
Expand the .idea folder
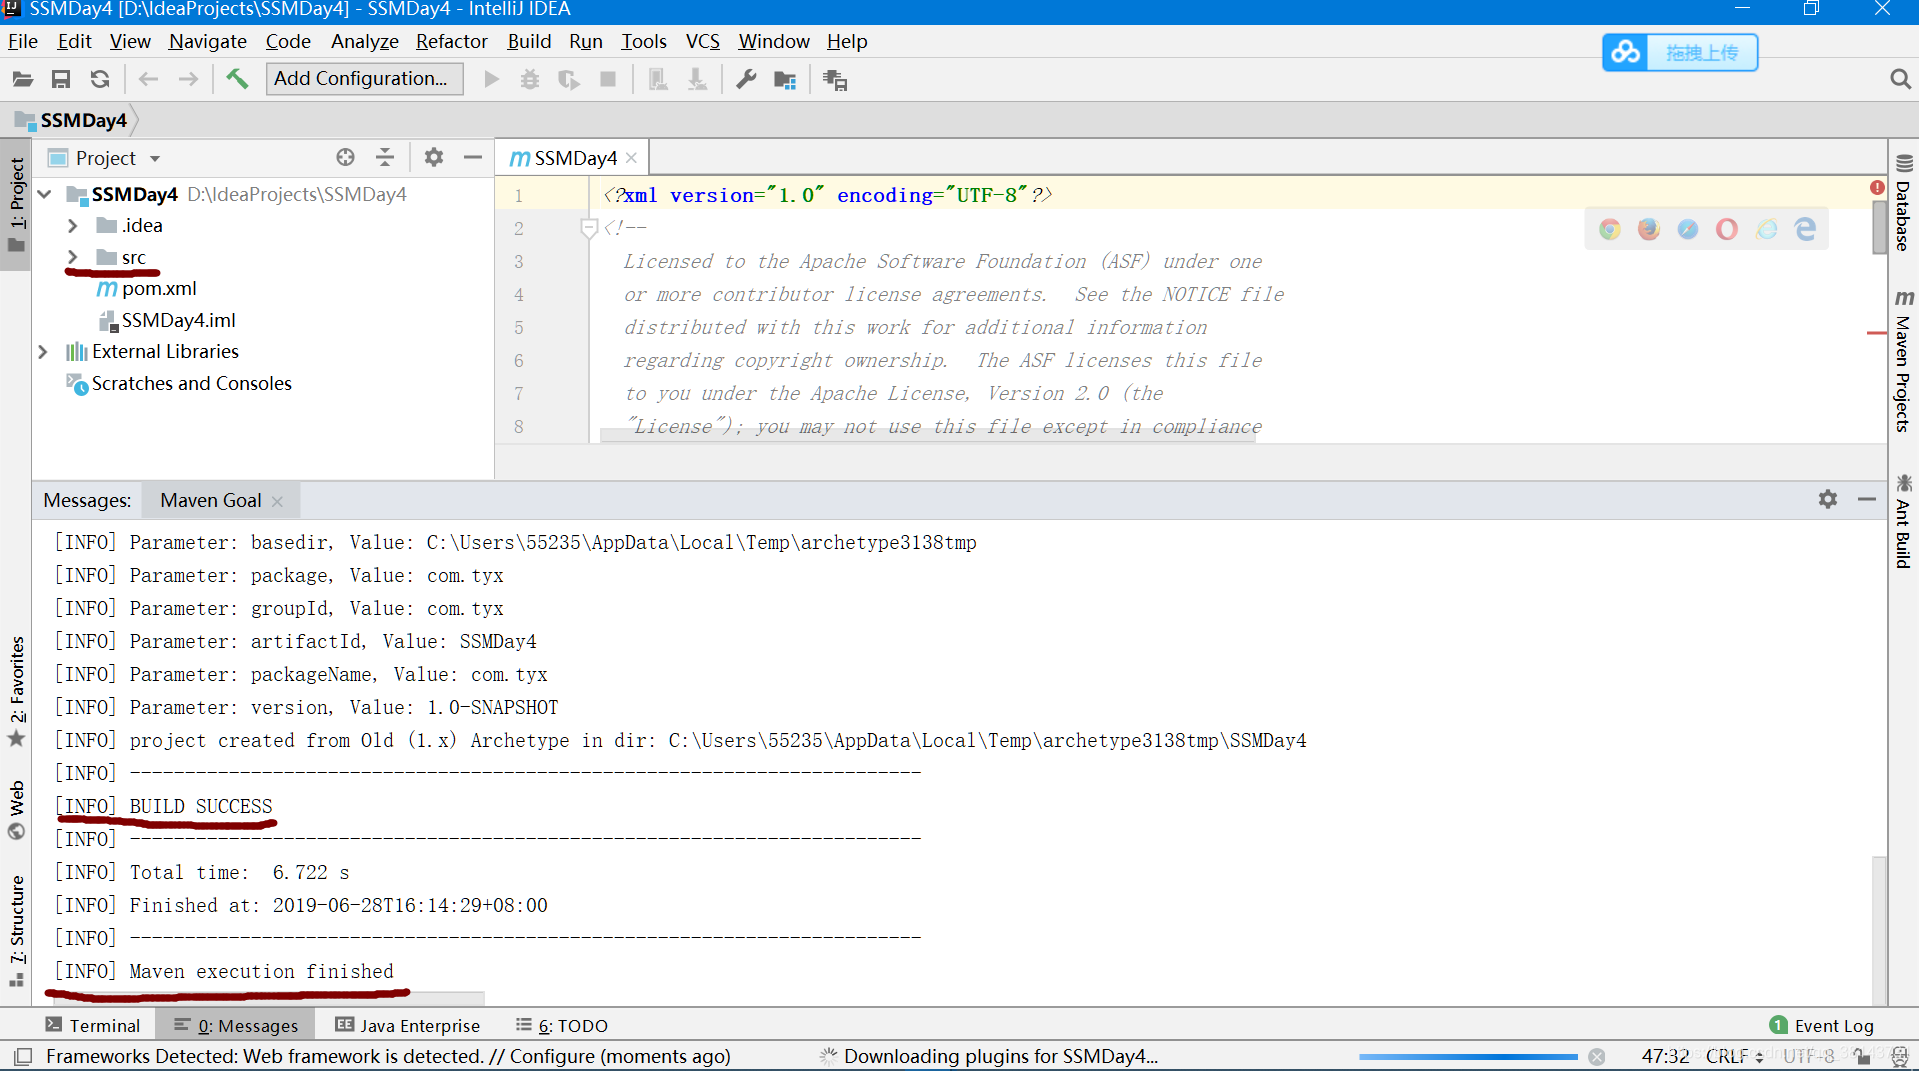pyautogui.click(x=73, y=226)
